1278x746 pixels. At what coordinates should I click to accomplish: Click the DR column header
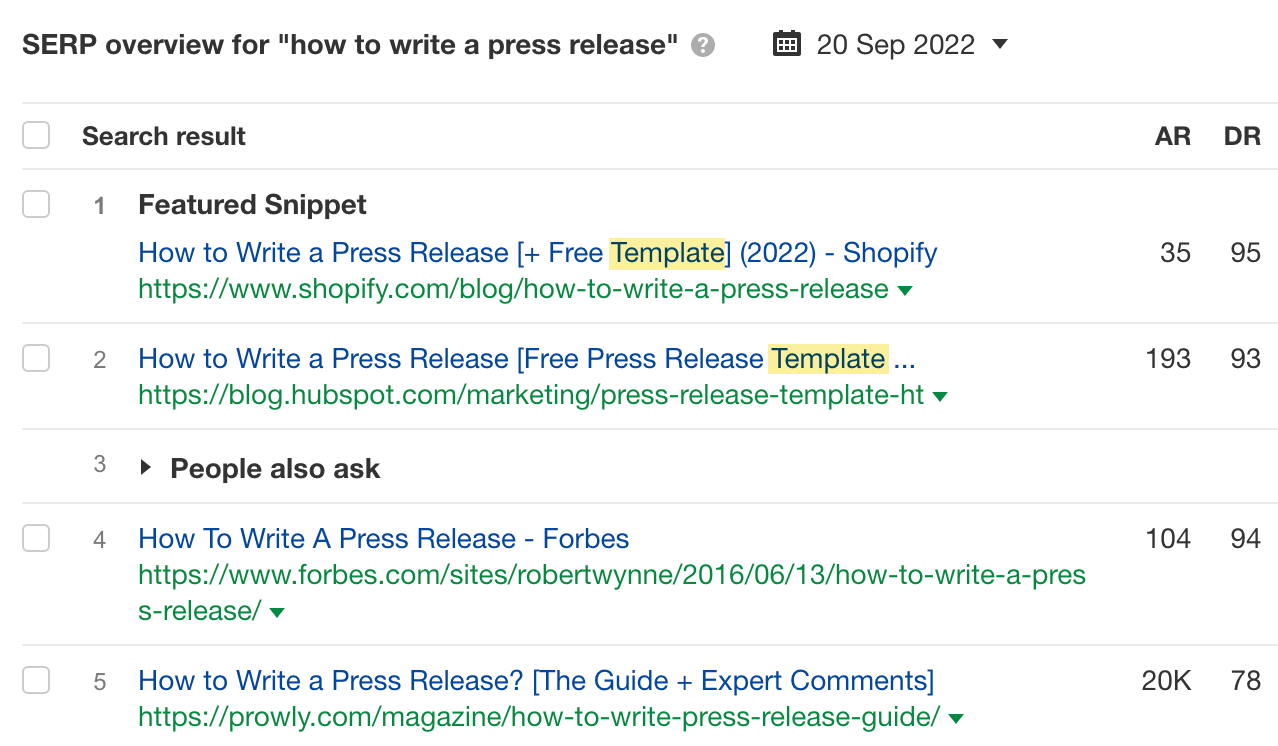(x=1243, y=135)
